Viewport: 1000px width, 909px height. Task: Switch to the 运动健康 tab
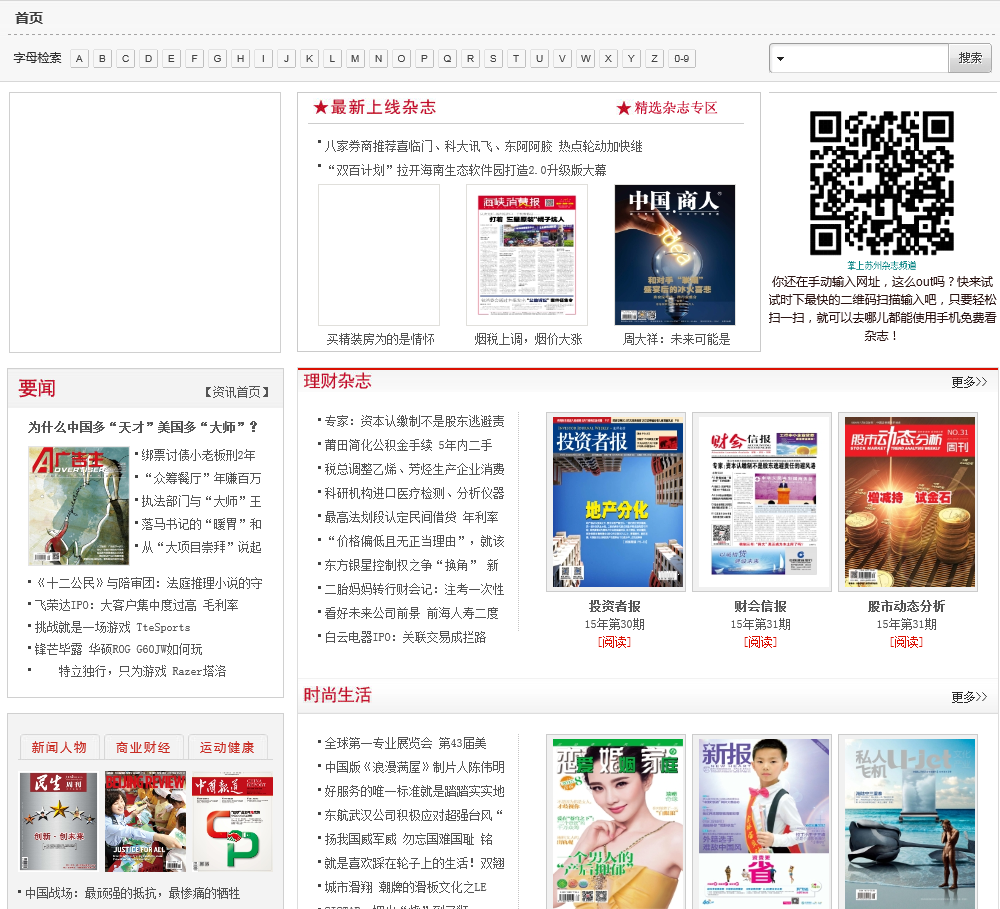click(227, 747)
